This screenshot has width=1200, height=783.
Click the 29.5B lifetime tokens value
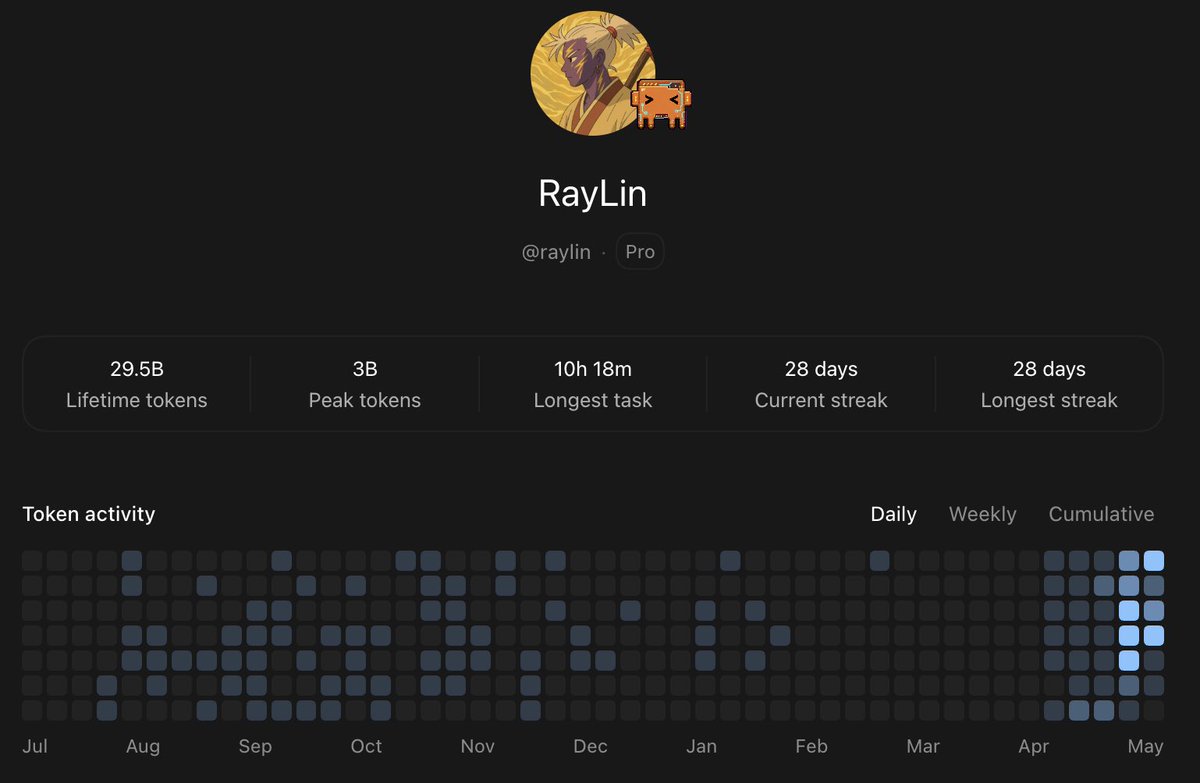[137, 369]
